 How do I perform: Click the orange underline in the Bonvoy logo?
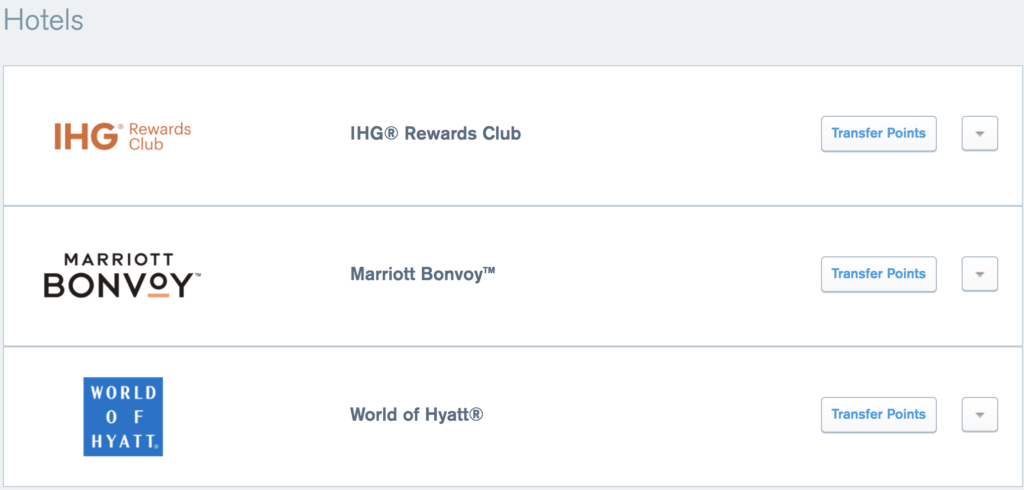(159, 297)
